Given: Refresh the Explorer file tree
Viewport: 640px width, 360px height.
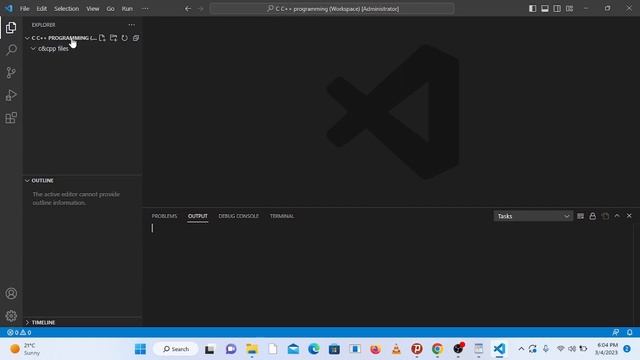Looking at the screenshot, I should click(x=124, y=38).
